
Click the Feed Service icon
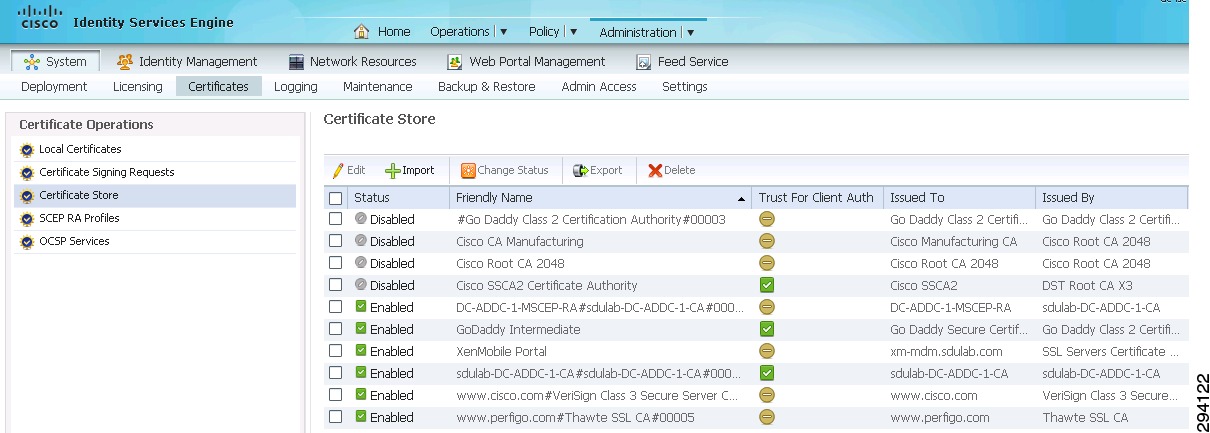644,62
